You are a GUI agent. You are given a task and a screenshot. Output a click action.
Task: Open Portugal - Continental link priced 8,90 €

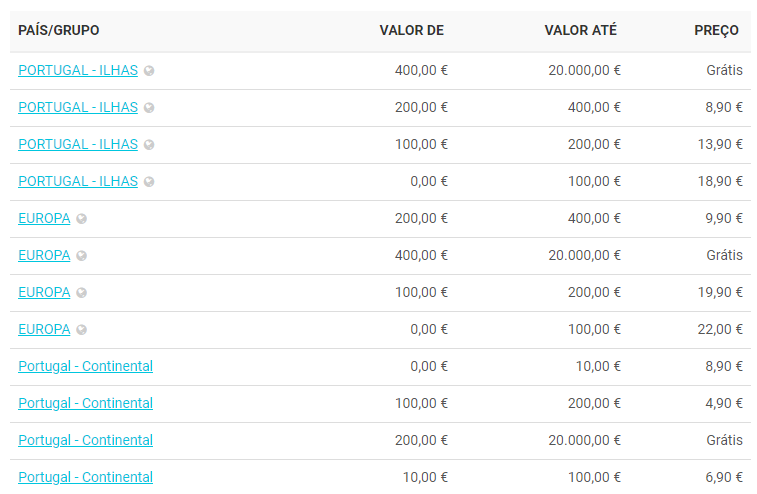click(x=85, y=366)
